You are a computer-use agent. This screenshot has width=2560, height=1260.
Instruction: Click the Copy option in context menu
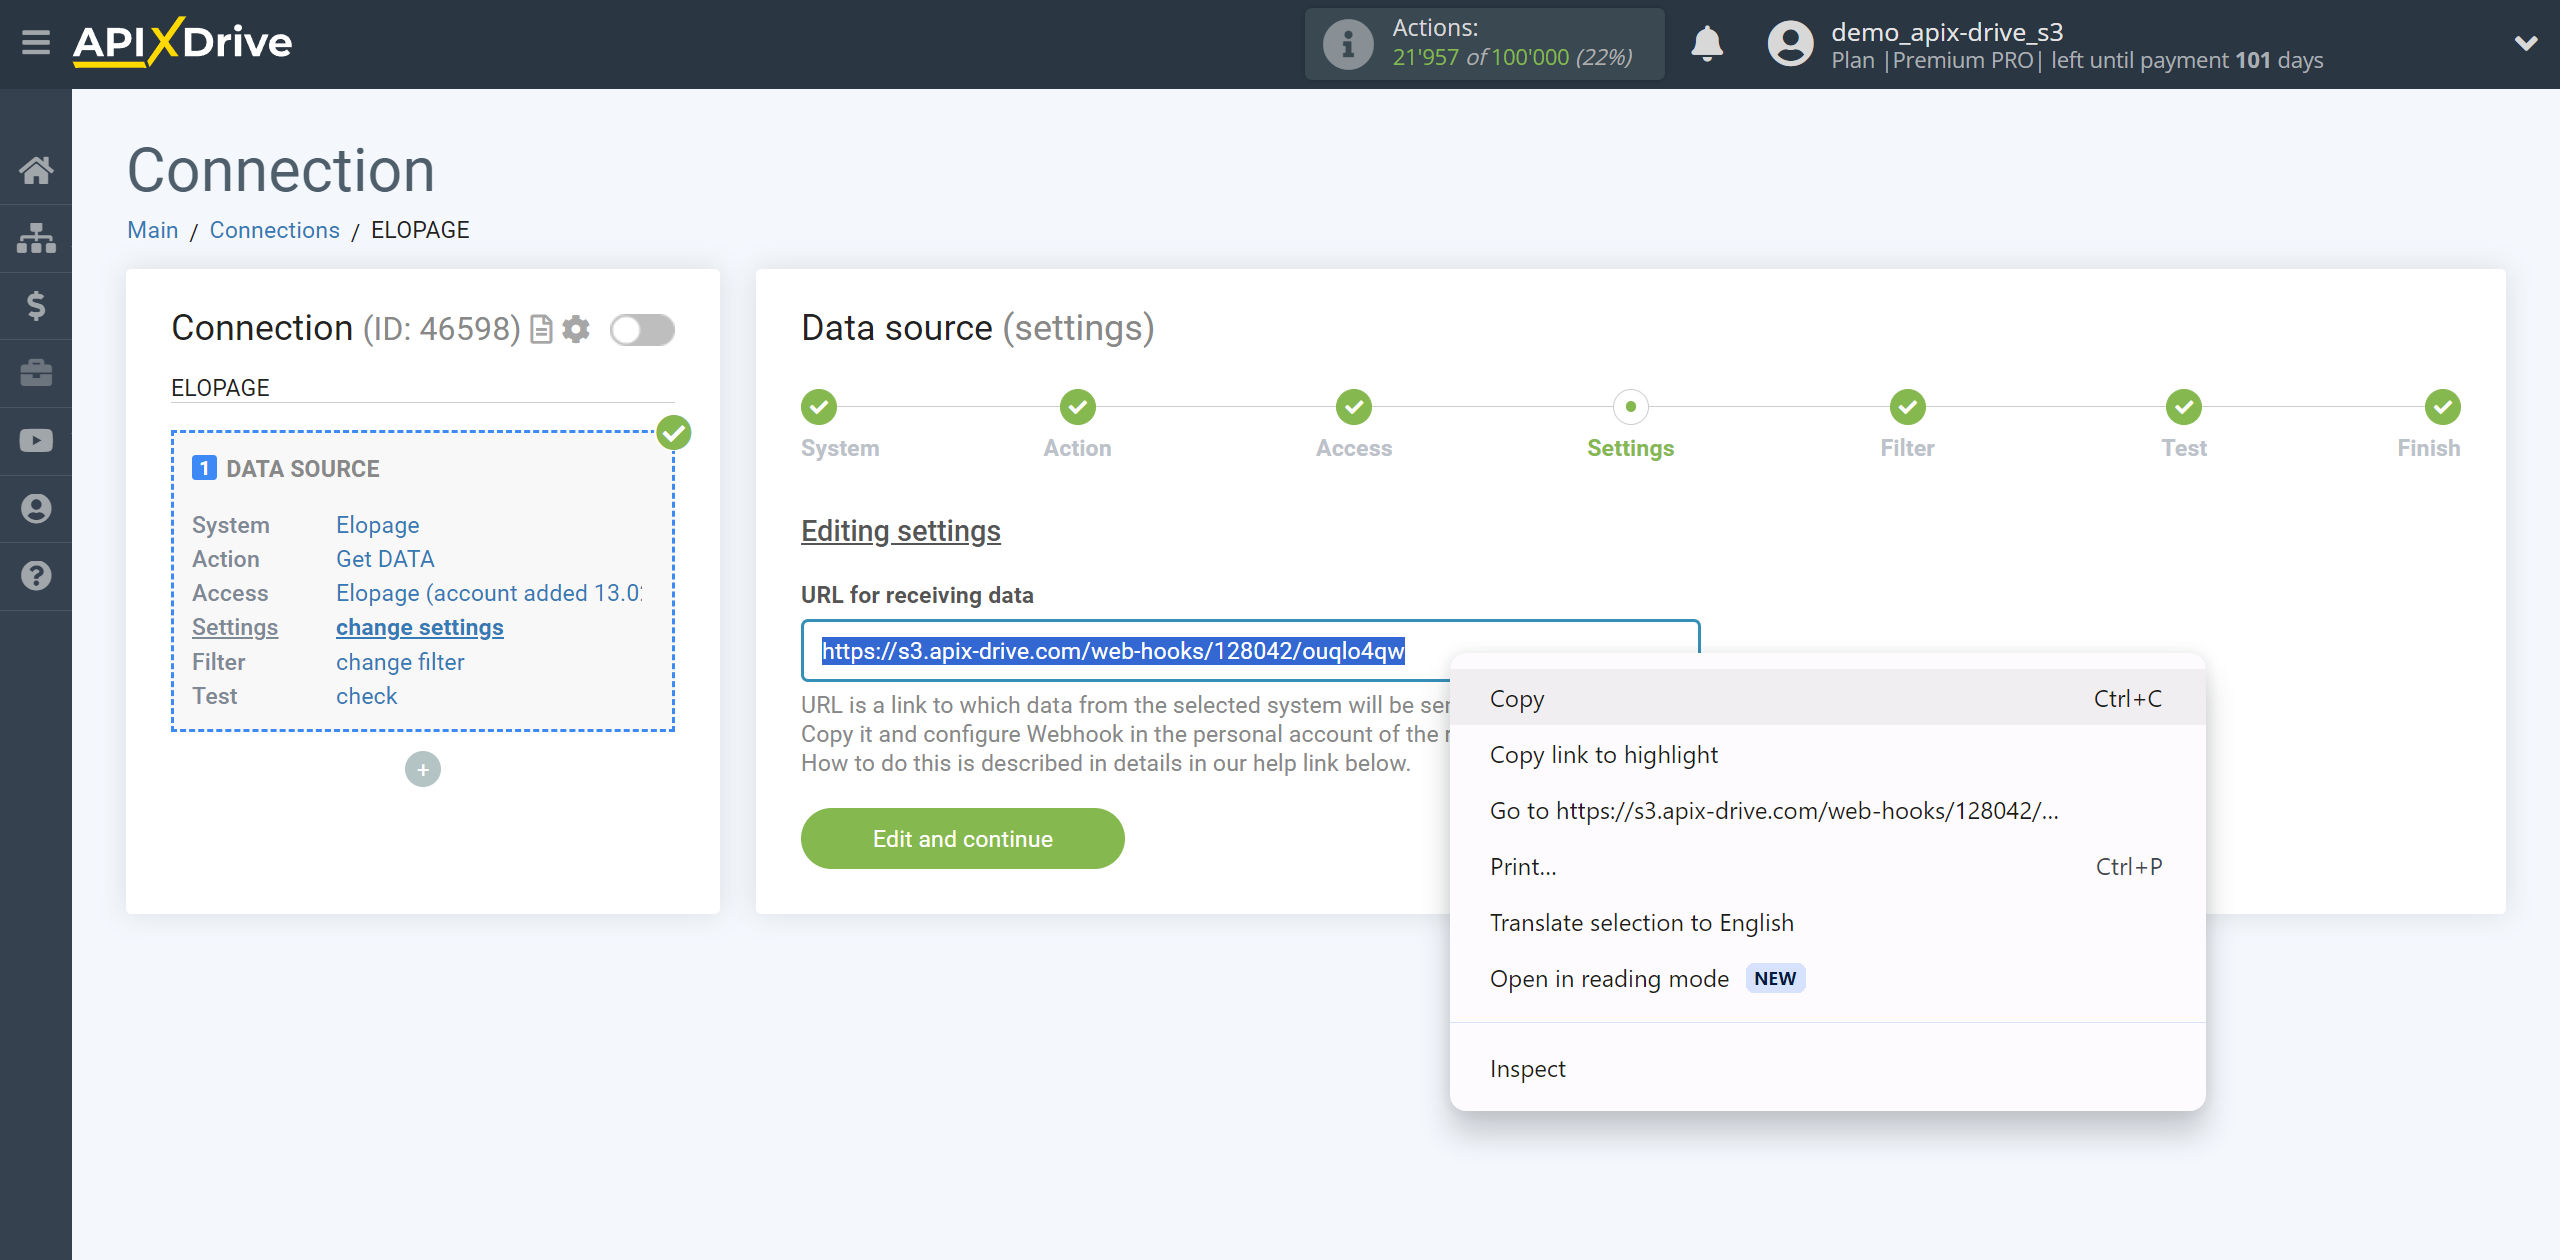pyautogui.click(x=1517, y=697)
